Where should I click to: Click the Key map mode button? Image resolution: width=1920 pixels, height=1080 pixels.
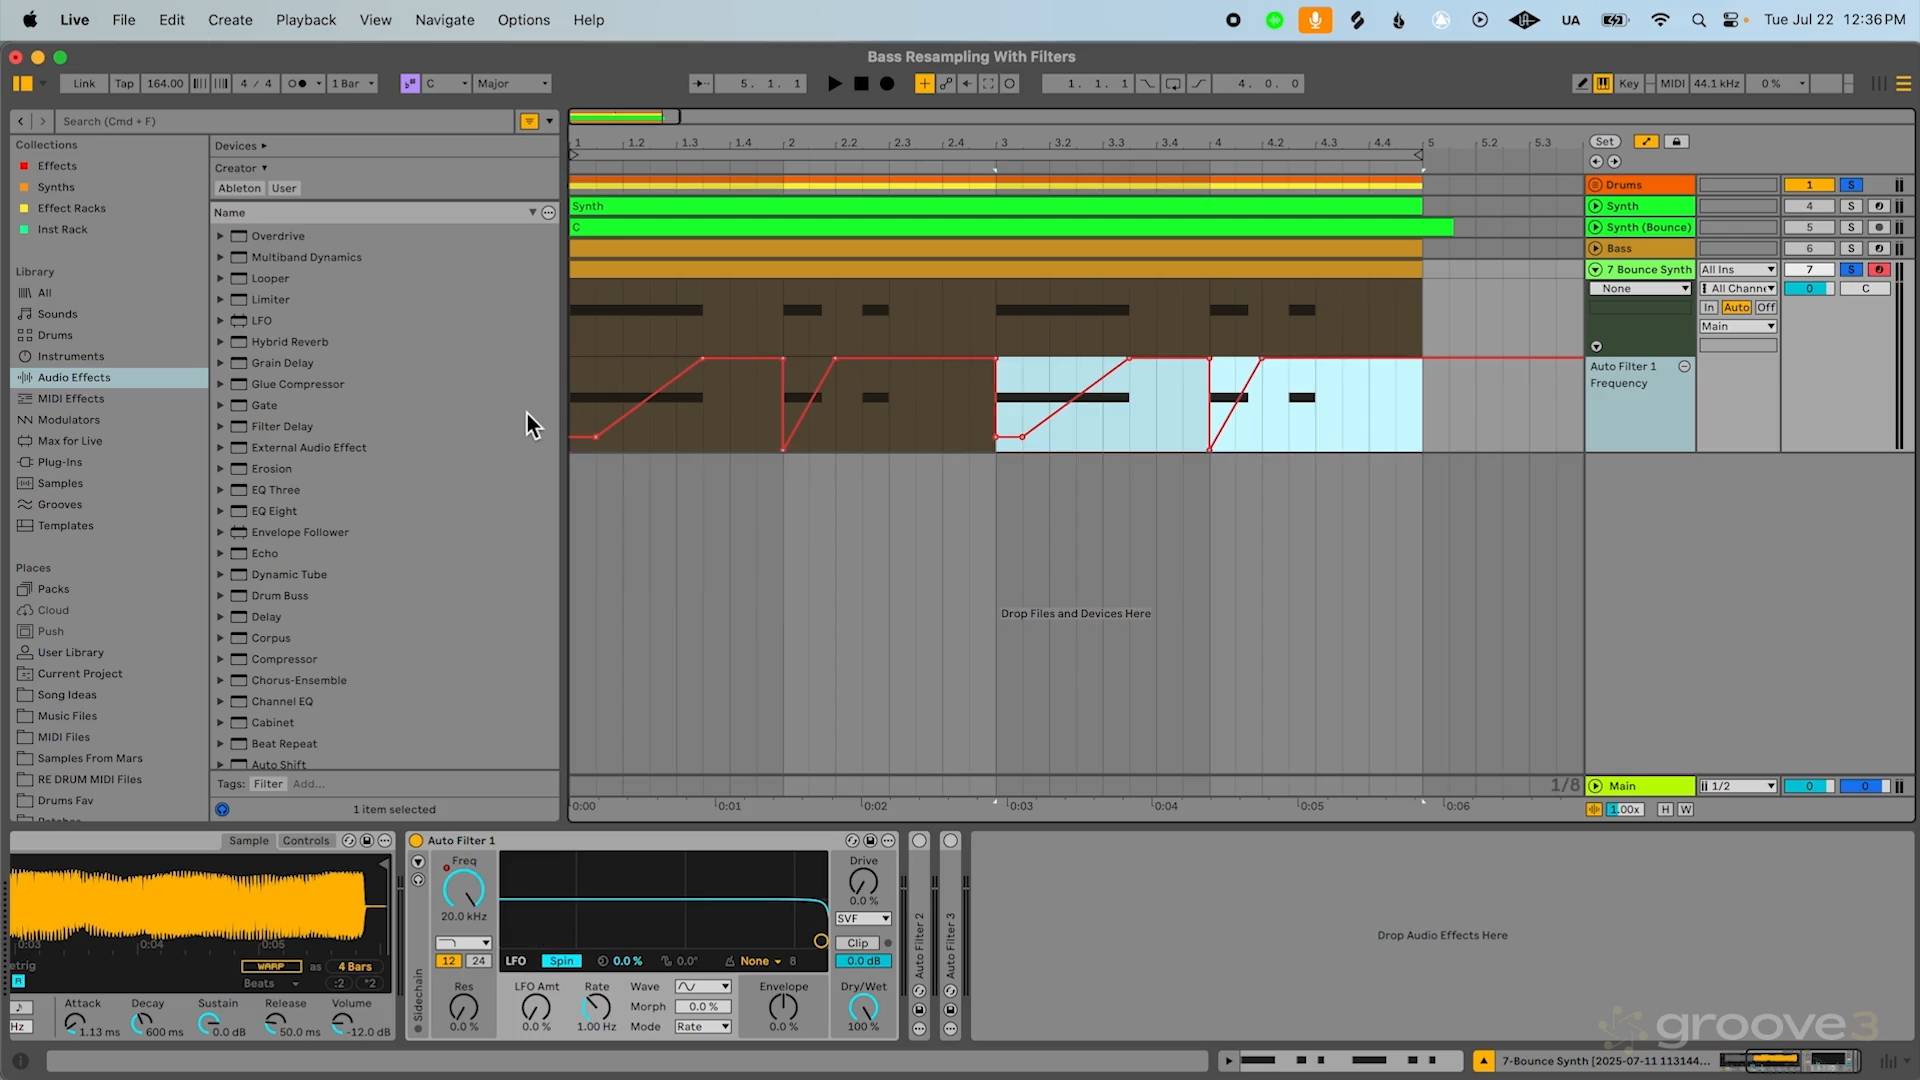tap(1629, 84)
